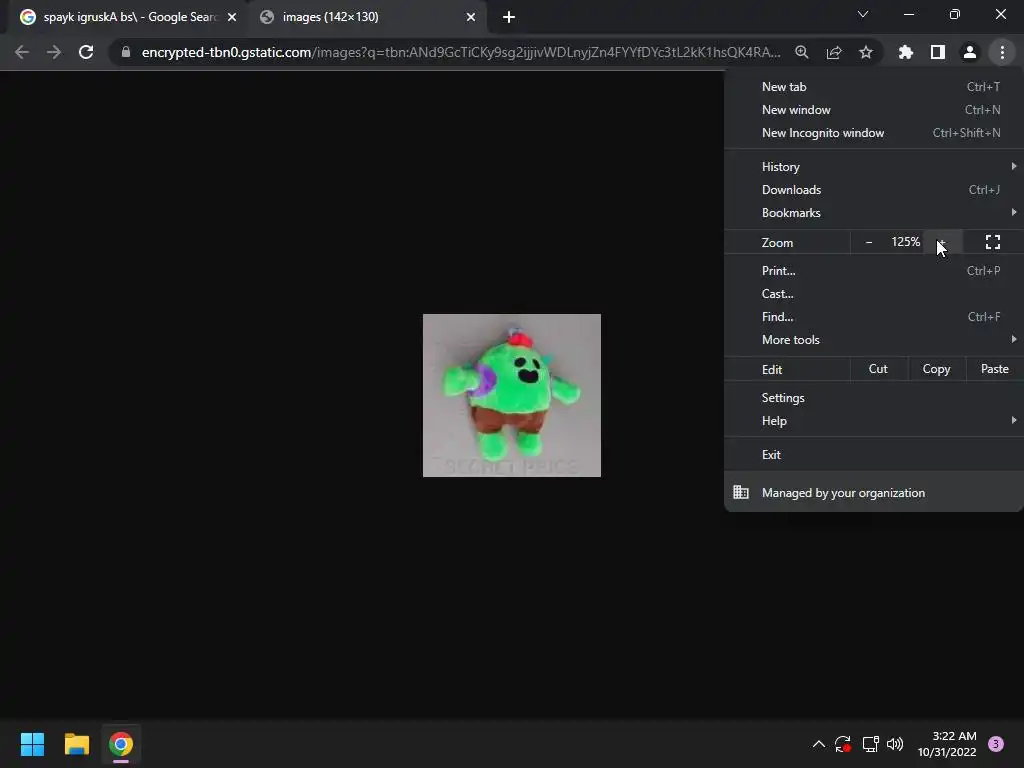
Task: Open the Windows Start menu
Action: 32,744
